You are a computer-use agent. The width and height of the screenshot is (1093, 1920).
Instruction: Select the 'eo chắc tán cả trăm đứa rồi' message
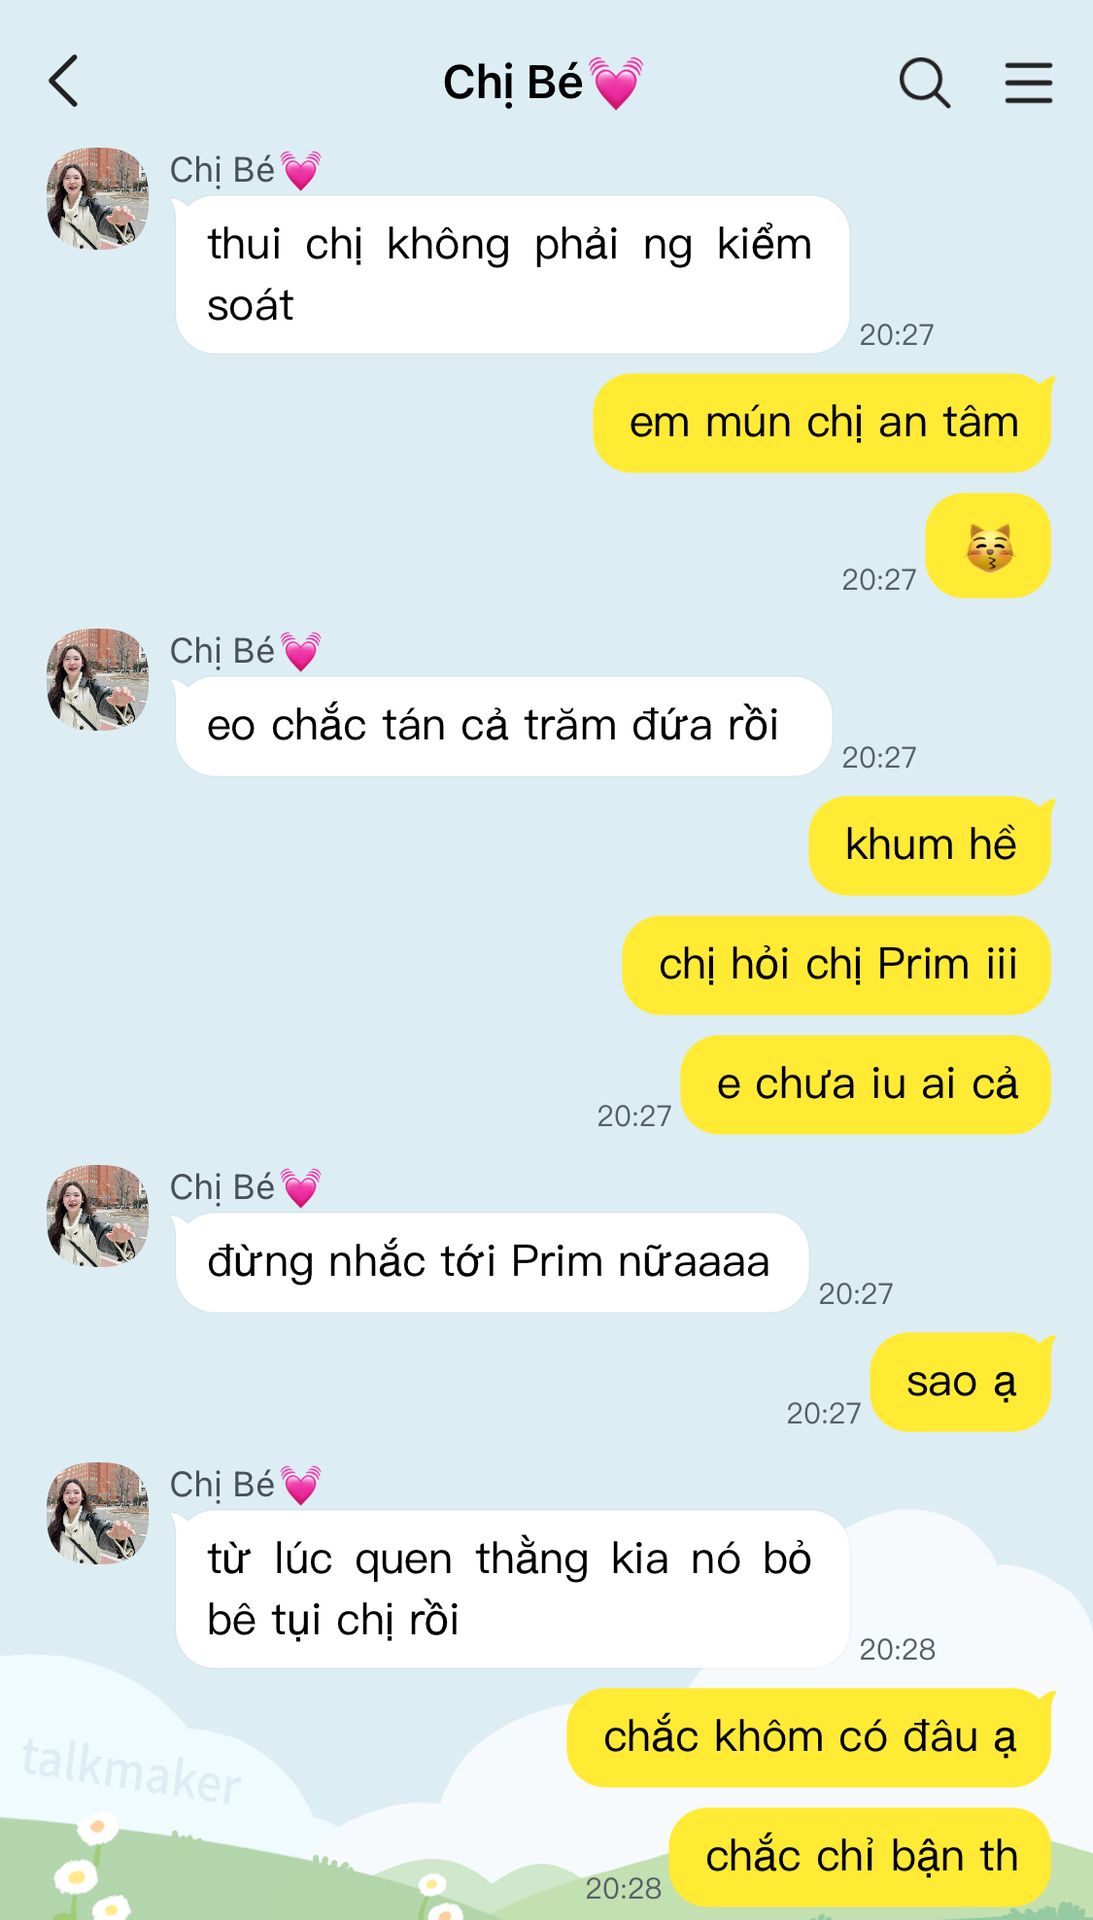tap(503, 726)
